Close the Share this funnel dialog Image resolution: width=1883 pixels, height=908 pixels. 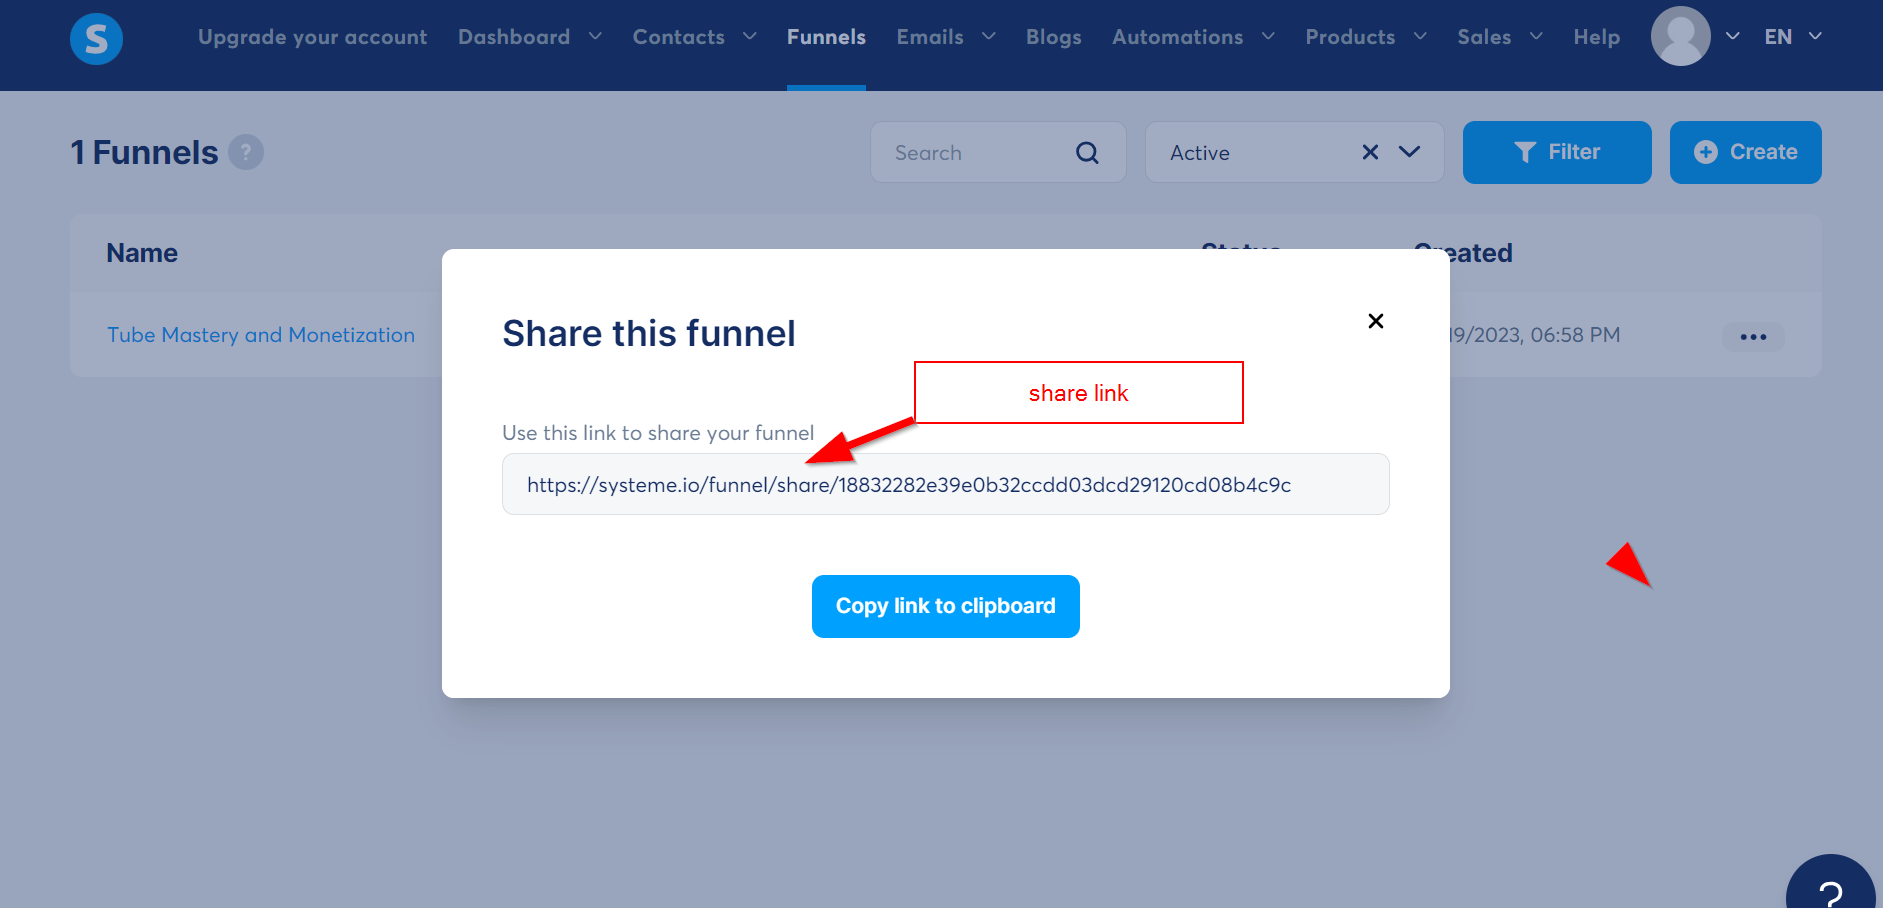tap(1376, 321)
